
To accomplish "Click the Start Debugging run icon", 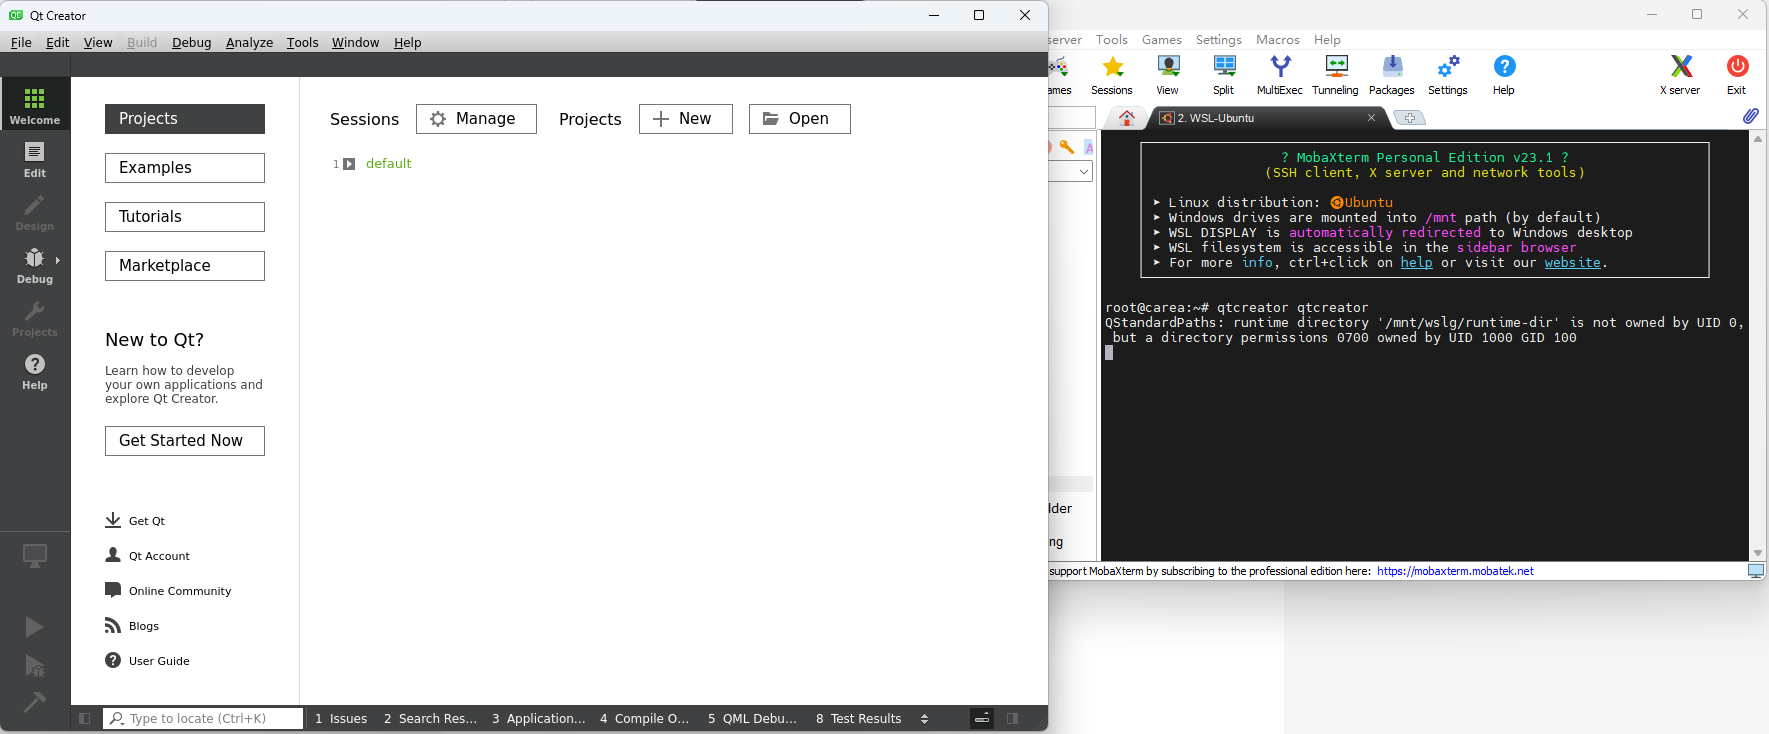I will click(35, 666).
